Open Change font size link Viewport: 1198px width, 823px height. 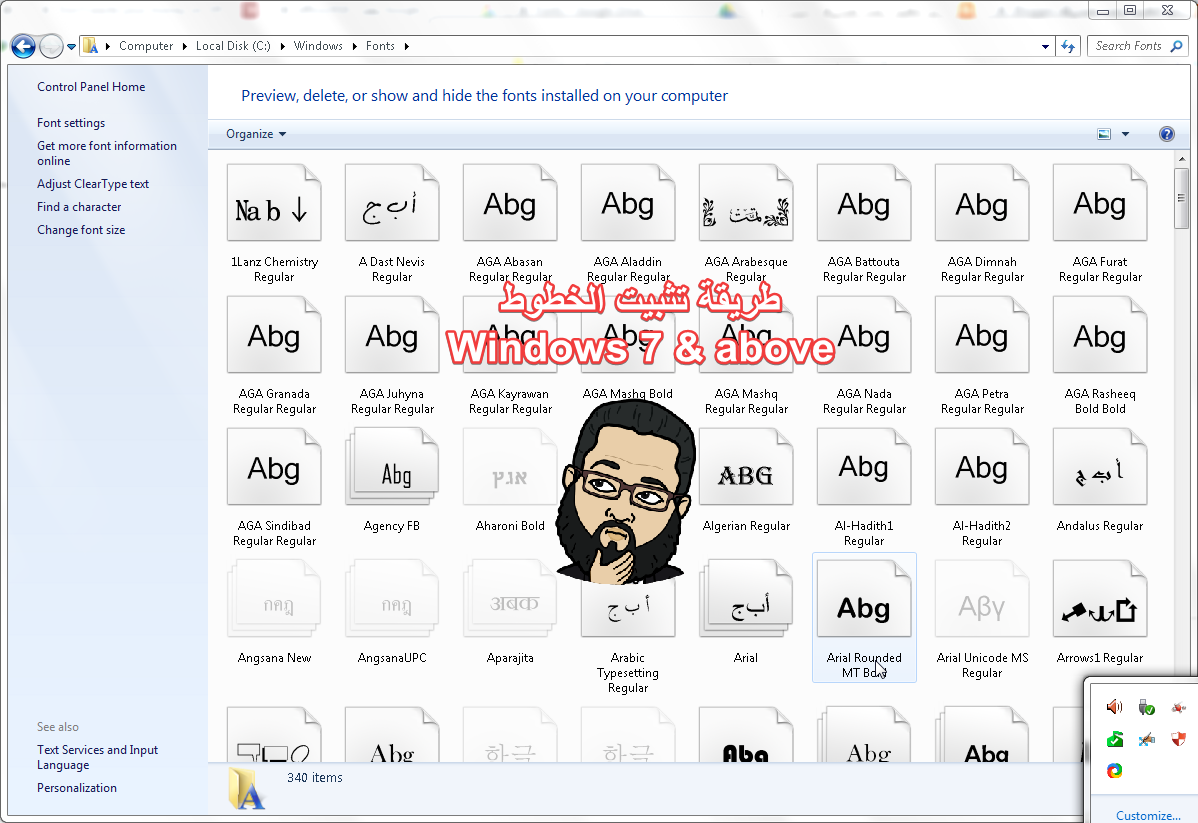tap(81, 229)
